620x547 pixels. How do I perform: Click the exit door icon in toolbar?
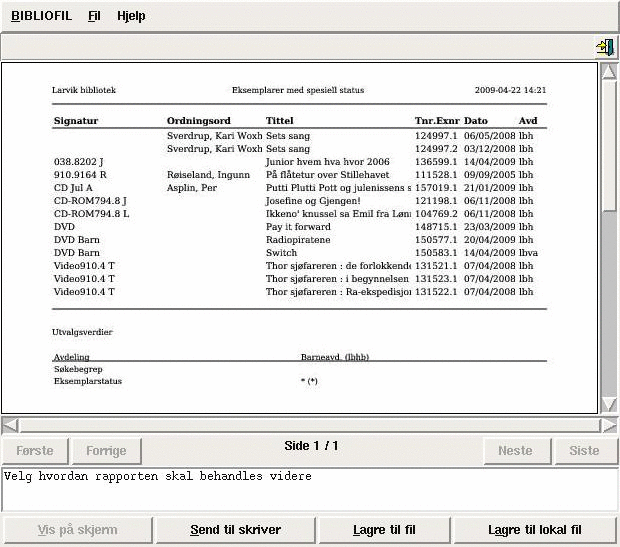click(x=604, y=47)
